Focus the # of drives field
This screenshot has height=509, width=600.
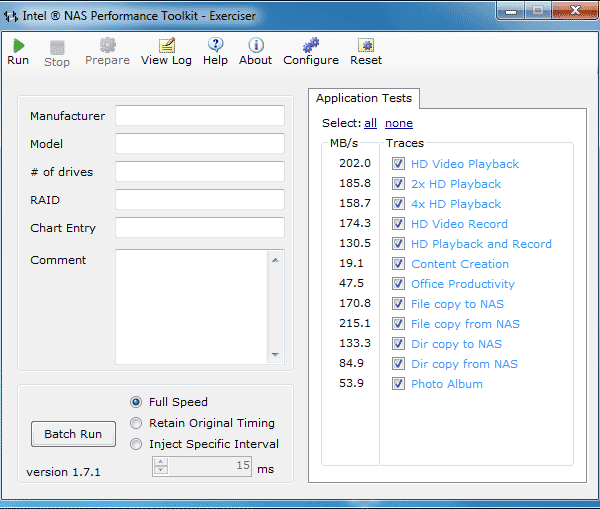pos(200,171)
